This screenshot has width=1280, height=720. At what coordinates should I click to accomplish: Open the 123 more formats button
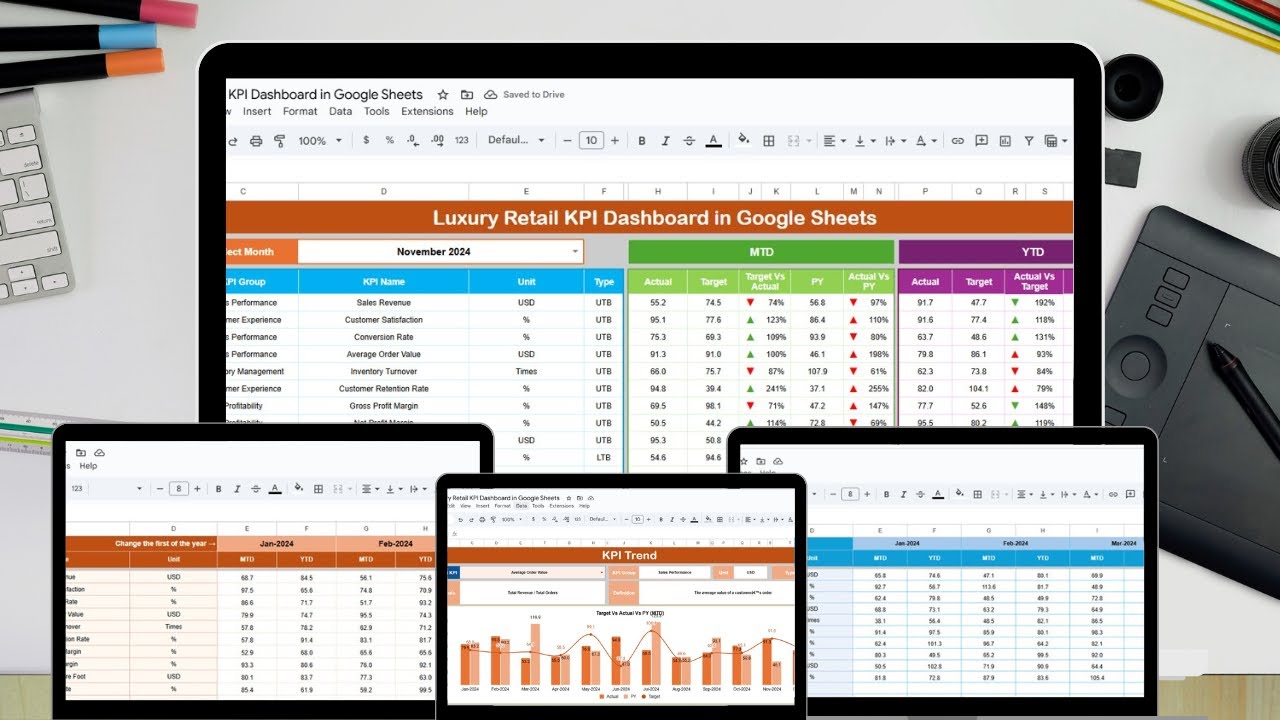[x=461, y=141]
